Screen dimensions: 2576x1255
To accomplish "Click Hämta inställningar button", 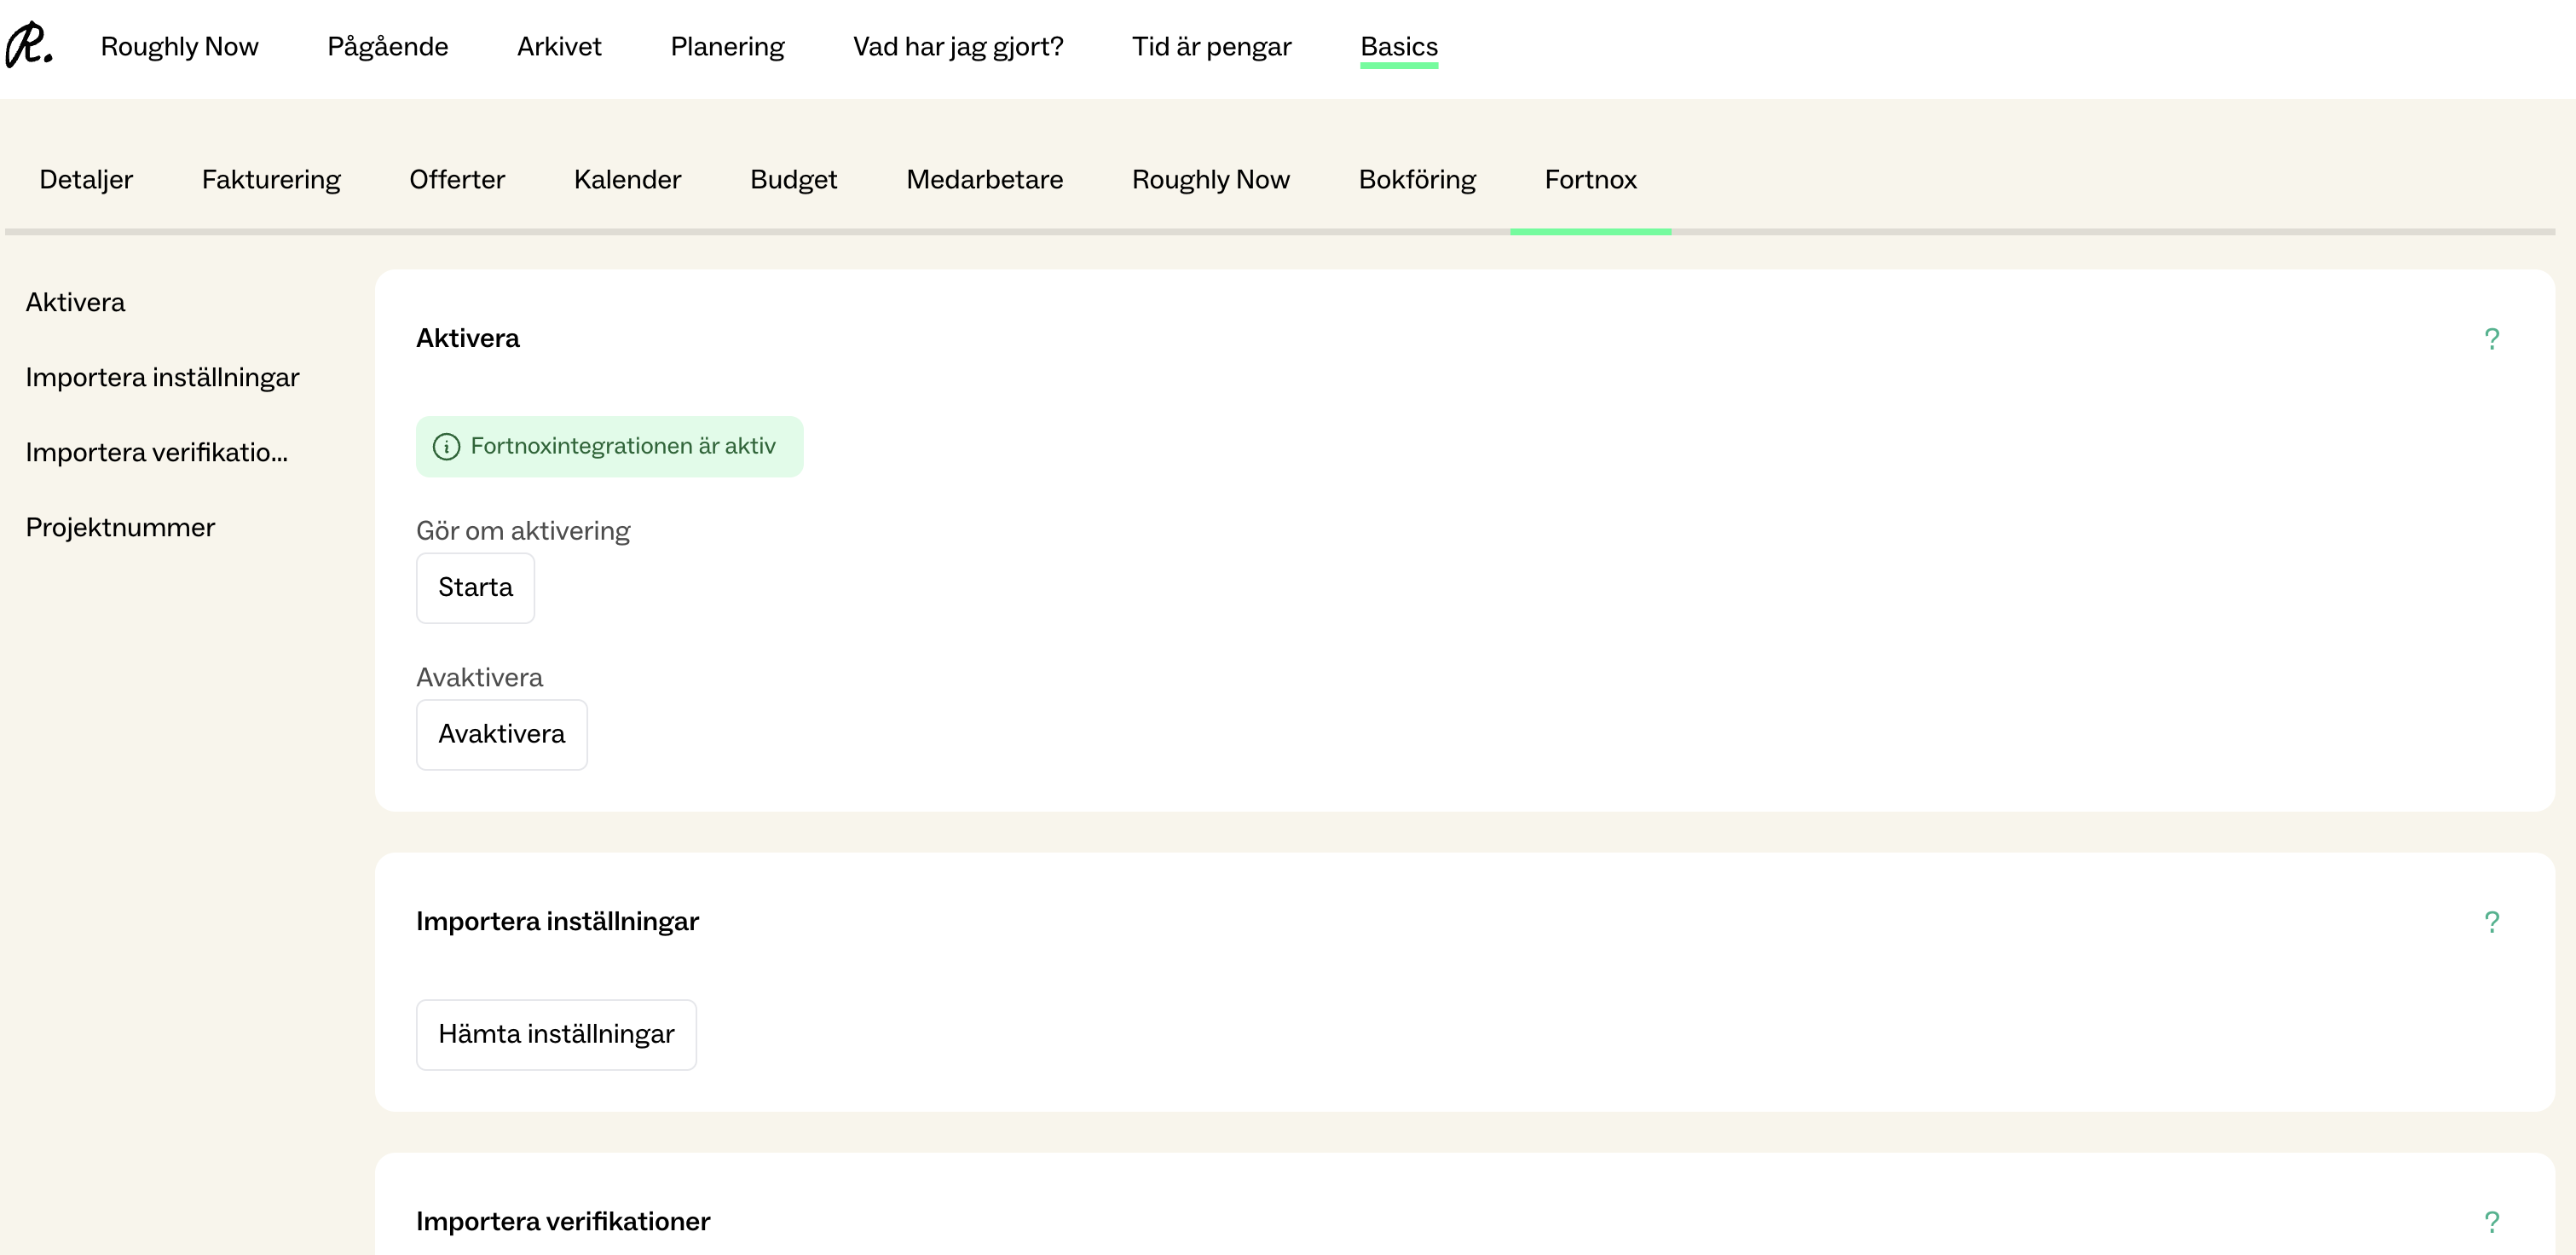I will (x=556, y=1034).
